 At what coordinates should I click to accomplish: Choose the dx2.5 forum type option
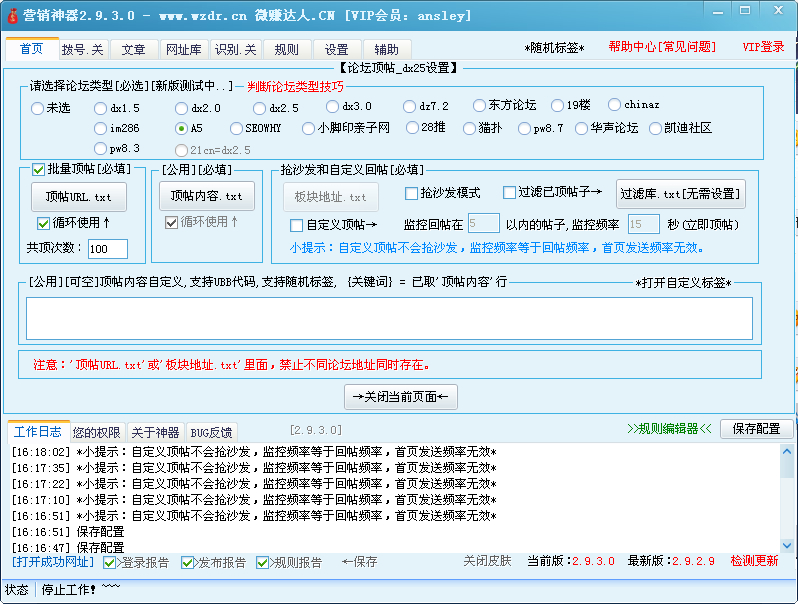(x=261, y=108)
